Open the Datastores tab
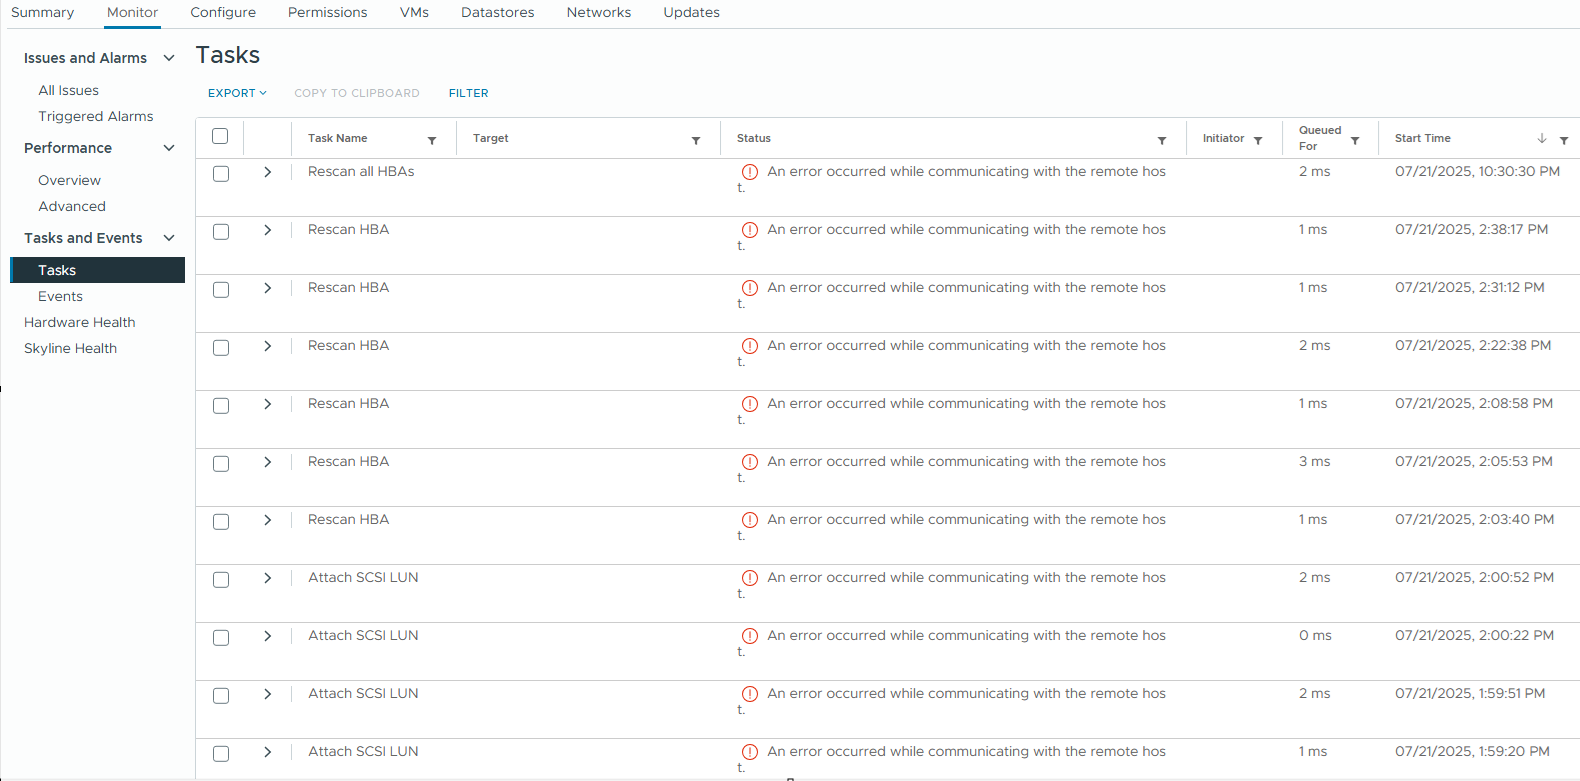This screenshot has height=781, width=1580. tap(497, 13)
